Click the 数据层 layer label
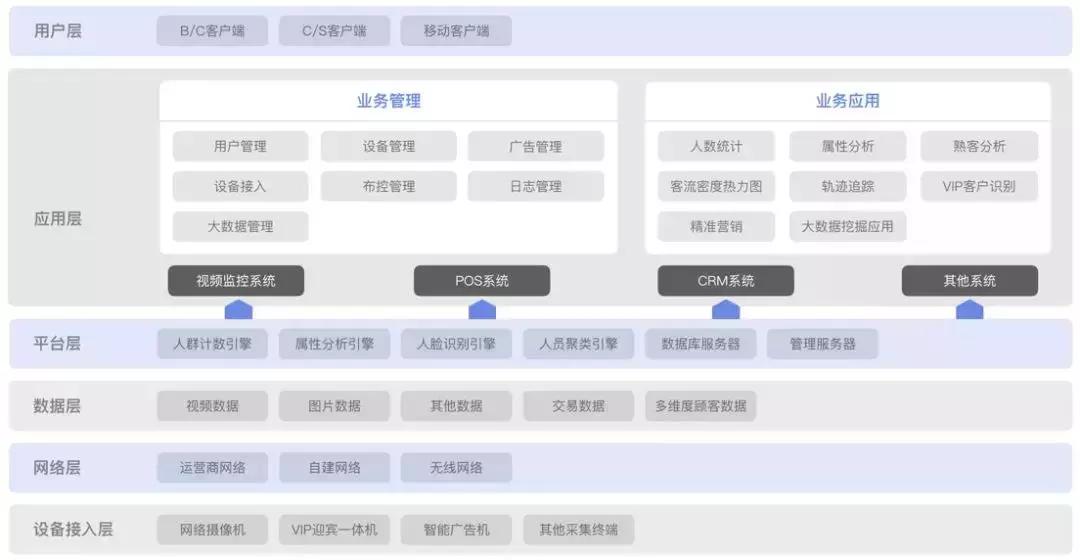This screenshot has width=1080, height=560. [x=57, y=406]
